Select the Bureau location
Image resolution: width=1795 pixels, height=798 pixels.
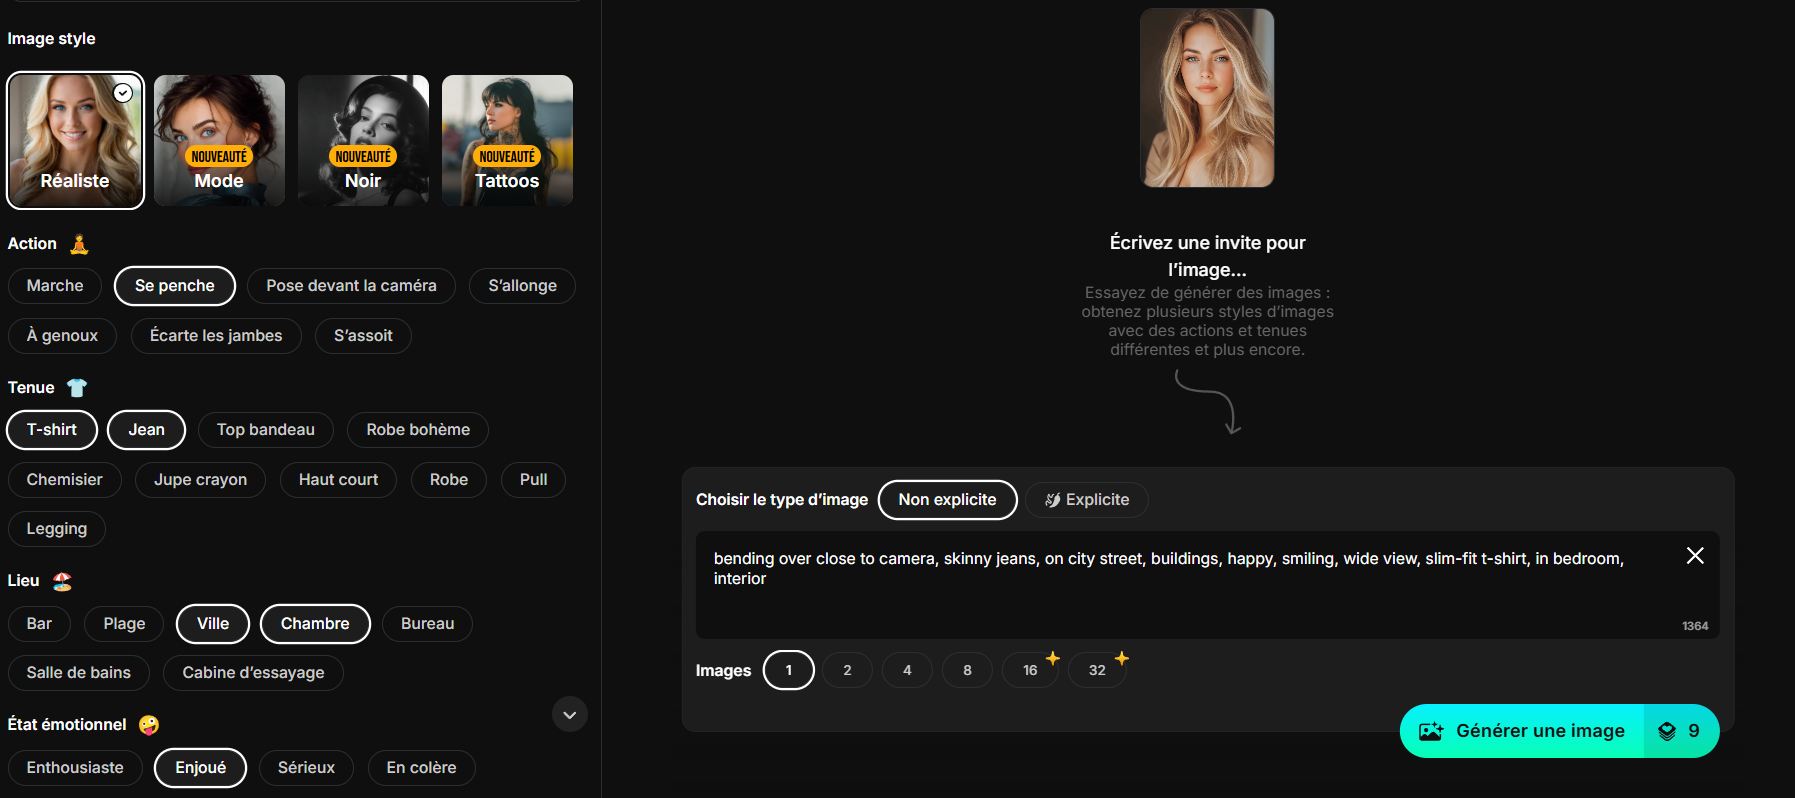(x=428, y=624)
